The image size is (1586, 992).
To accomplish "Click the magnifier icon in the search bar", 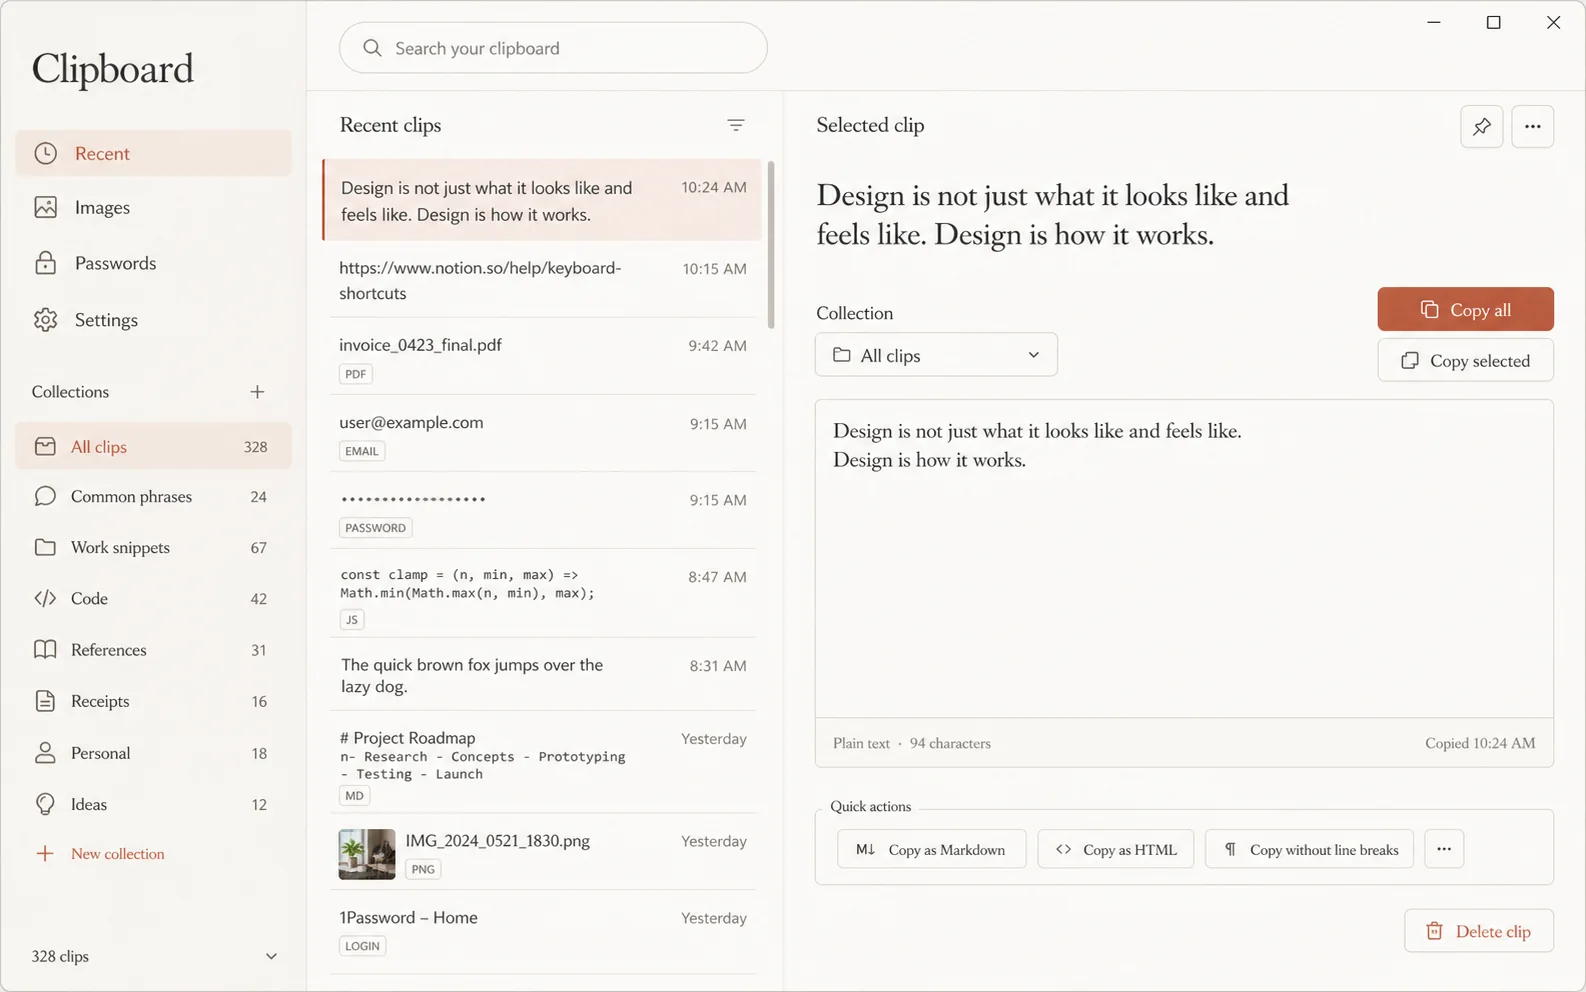I will tap(372, 48).
